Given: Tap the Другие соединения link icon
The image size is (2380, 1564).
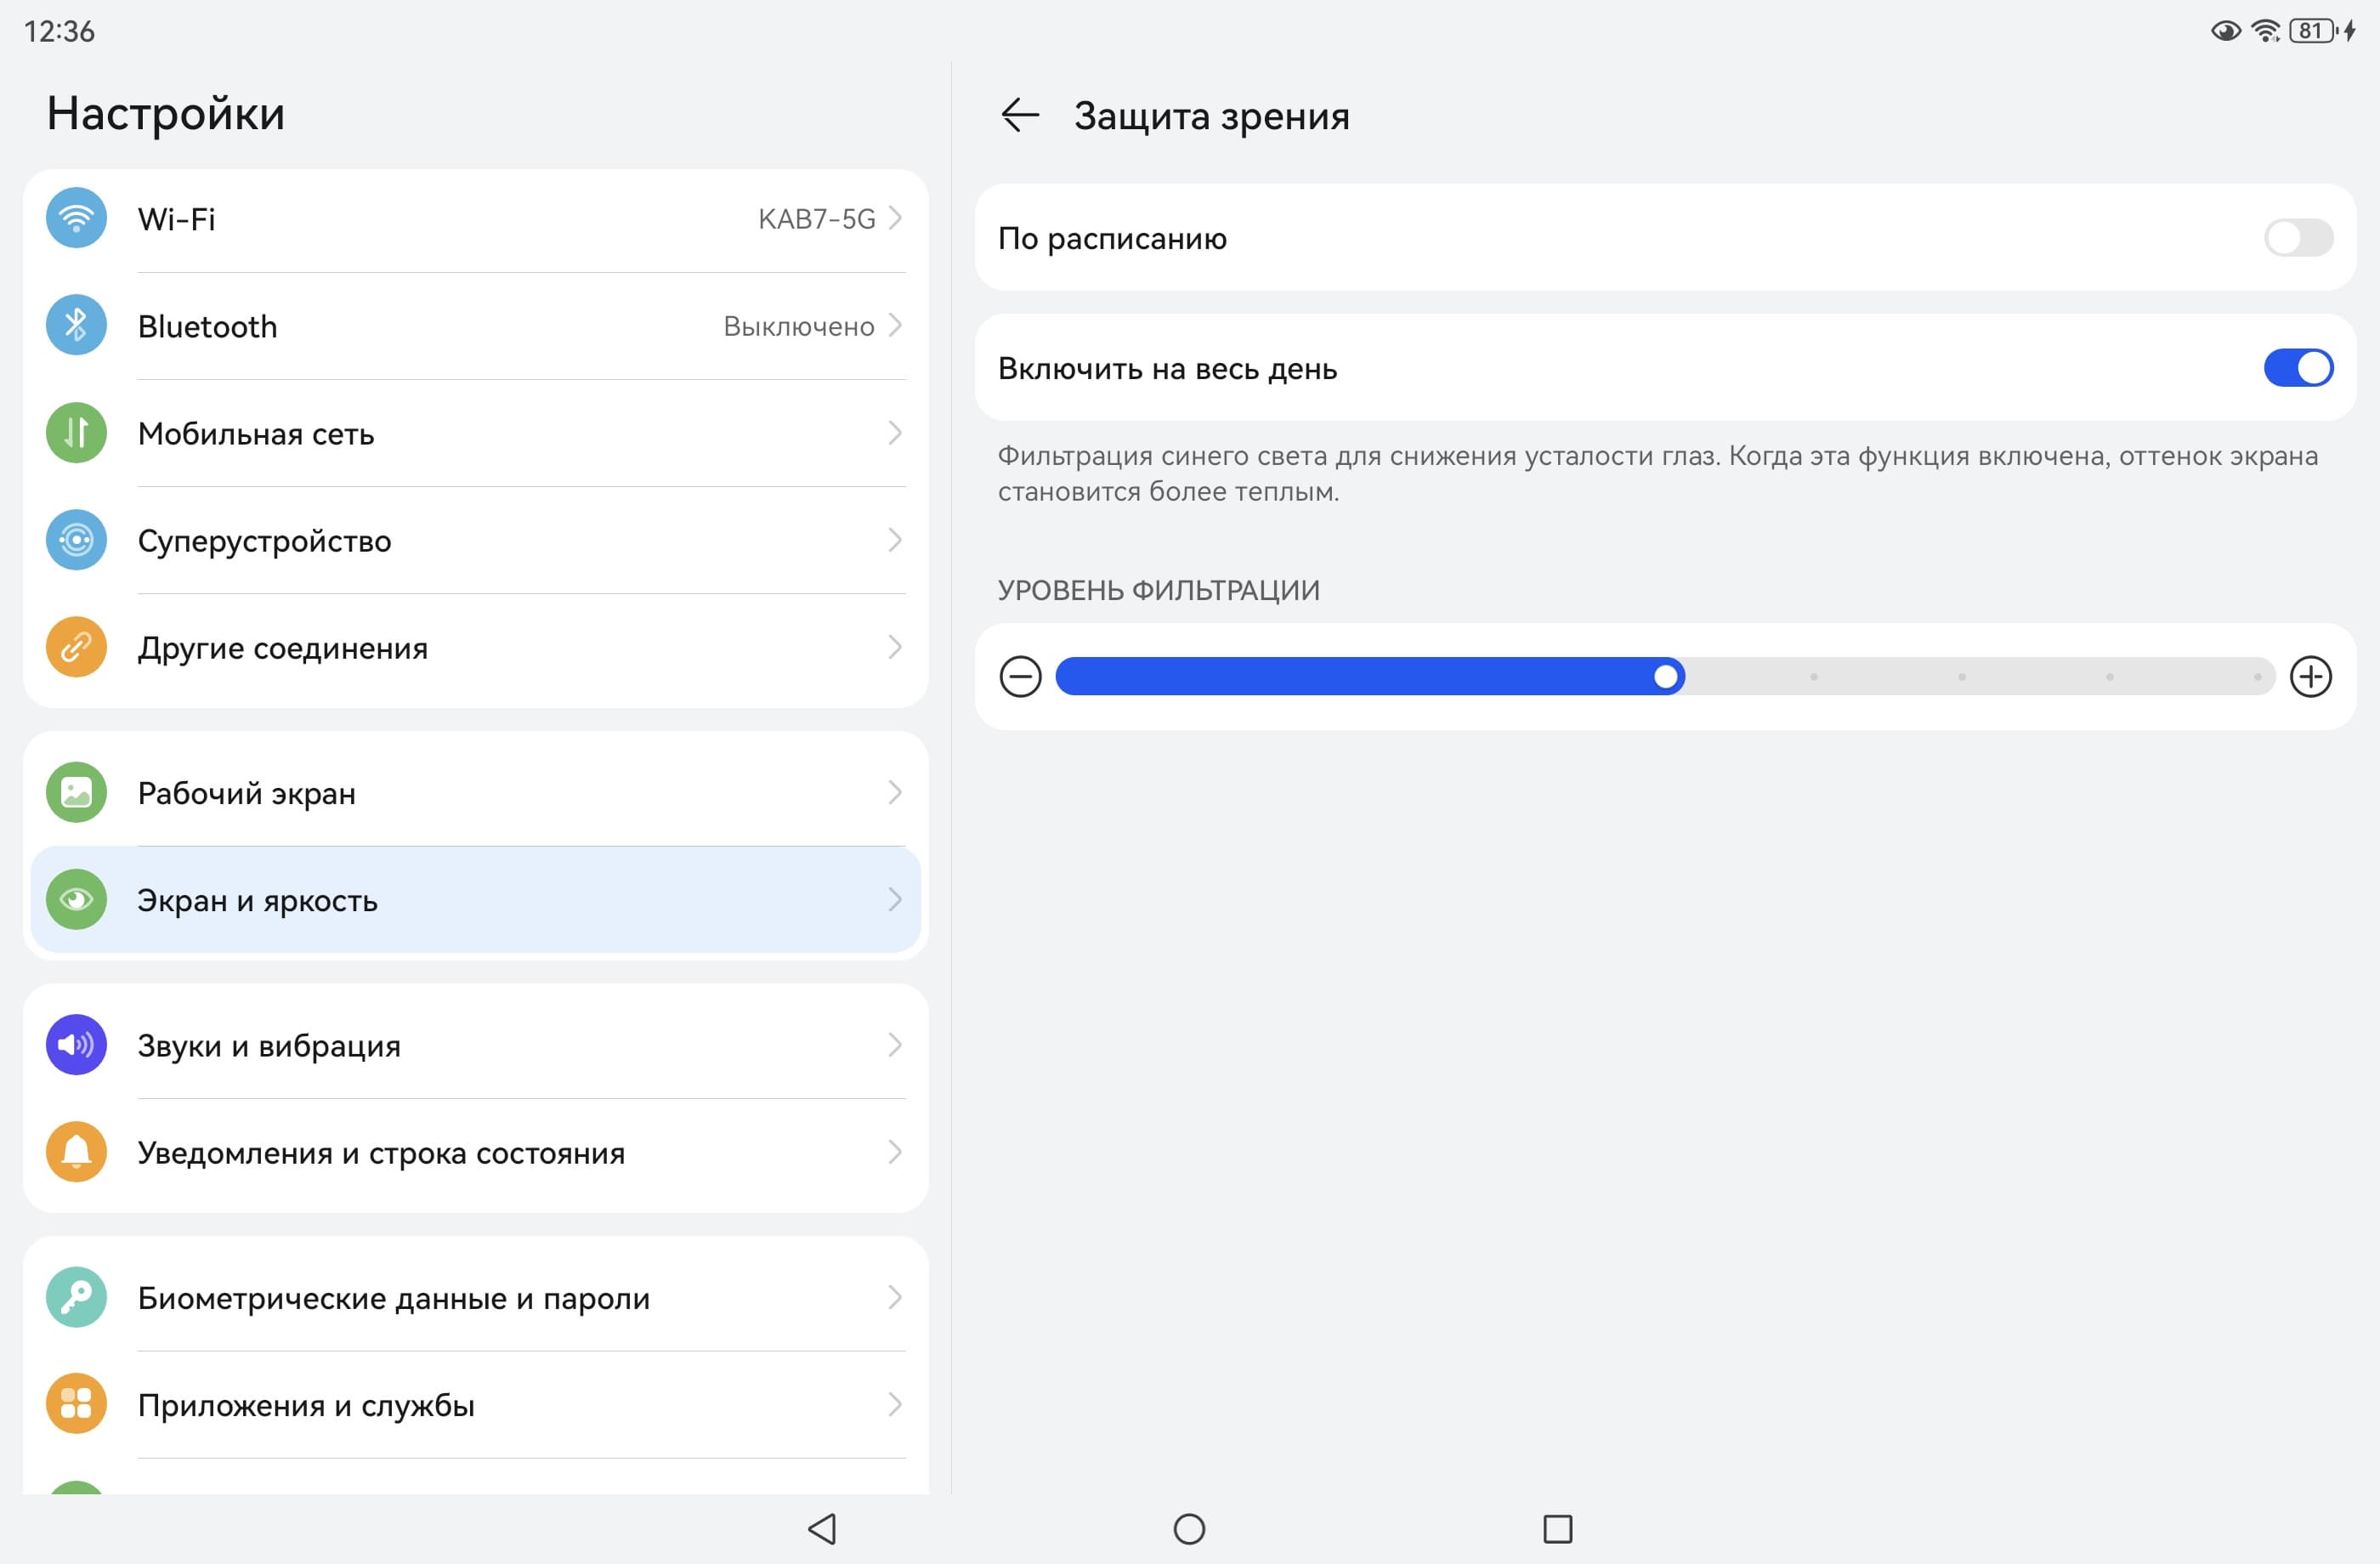Looking at the screenshot, I should 76,647.
